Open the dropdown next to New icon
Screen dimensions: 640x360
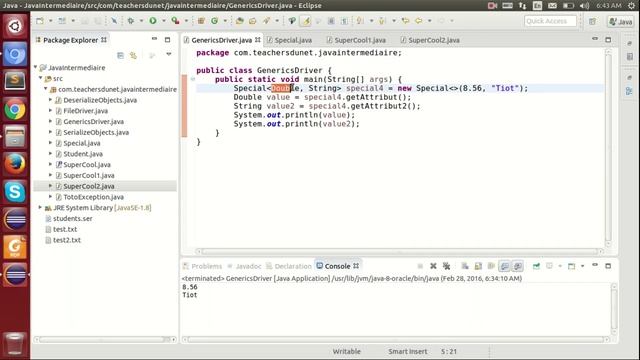point(51,20)
